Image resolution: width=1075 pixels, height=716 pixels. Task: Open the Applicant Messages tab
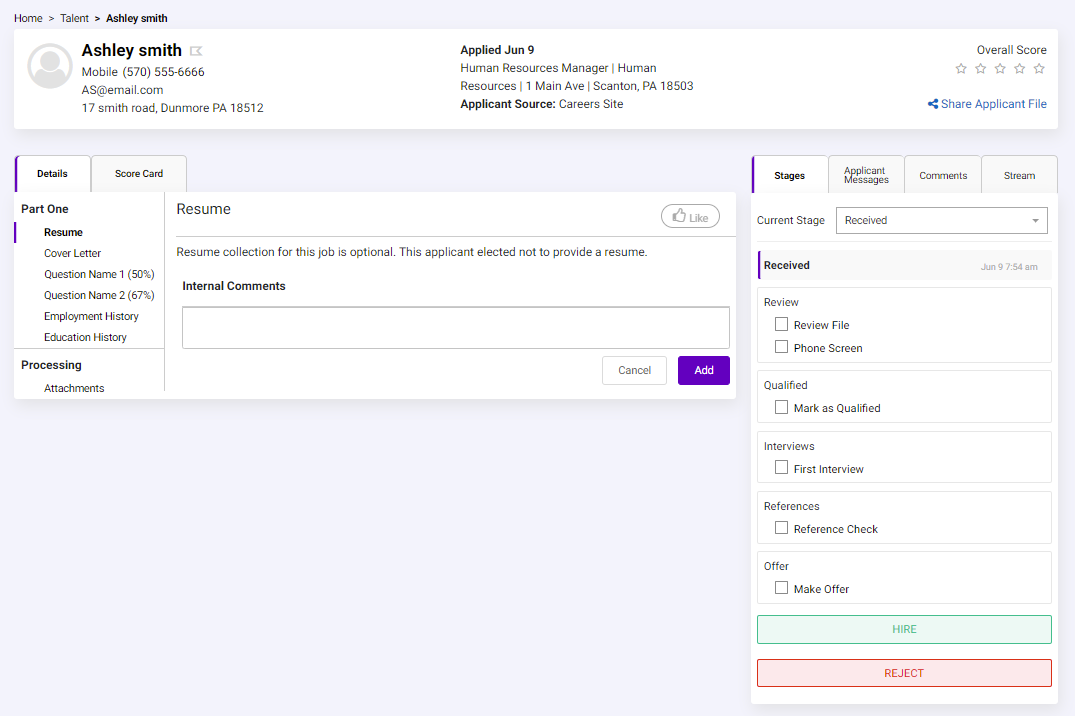[x=866, y=176]
